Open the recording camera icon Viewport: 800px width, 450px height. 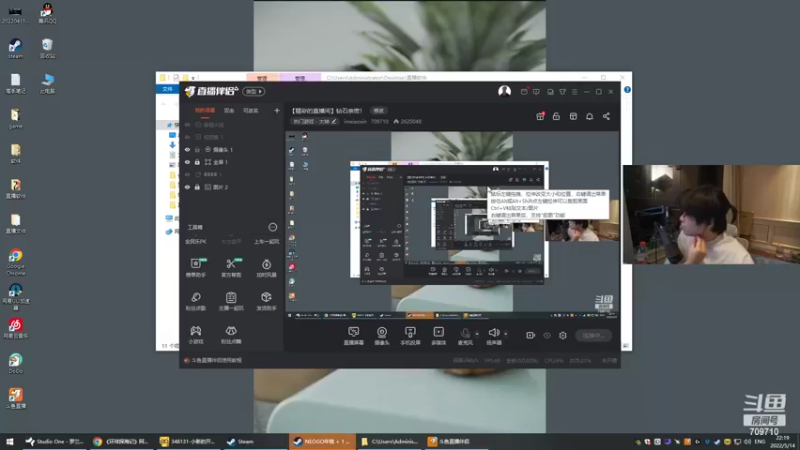pos(531,335)
